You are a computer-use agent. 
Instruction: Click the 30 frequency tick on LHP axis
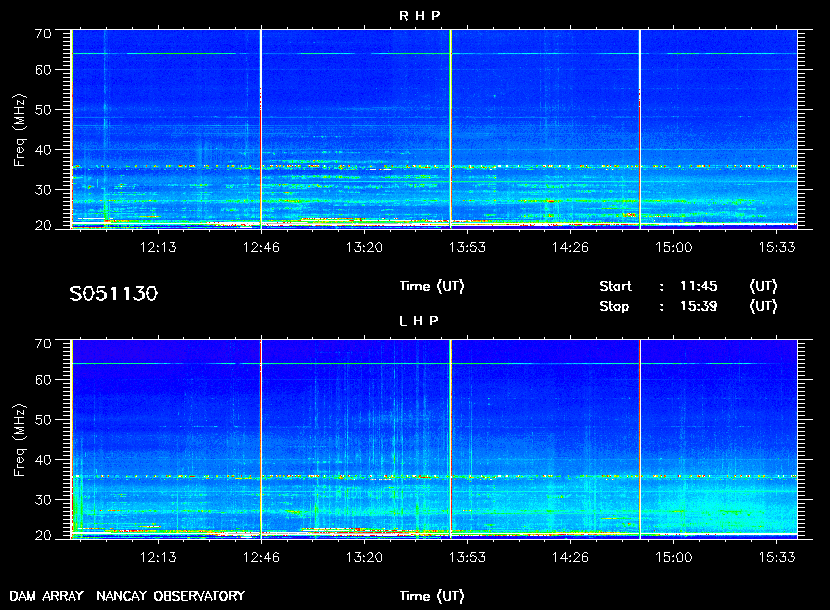[x=43, y=500]
